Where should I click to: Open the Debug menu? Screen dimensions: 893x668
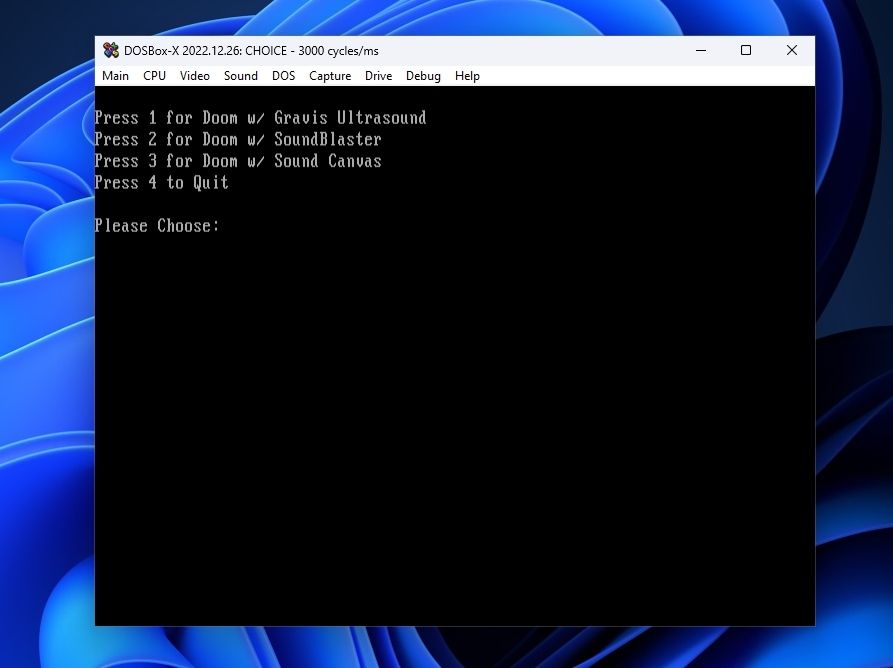point(423,76)
